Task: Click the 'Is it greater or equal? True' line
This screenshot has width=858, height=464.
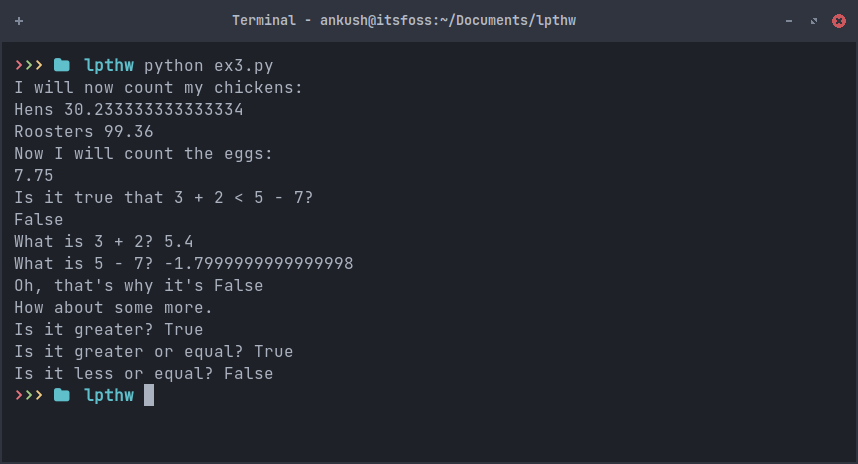Action: pos(153,352)
